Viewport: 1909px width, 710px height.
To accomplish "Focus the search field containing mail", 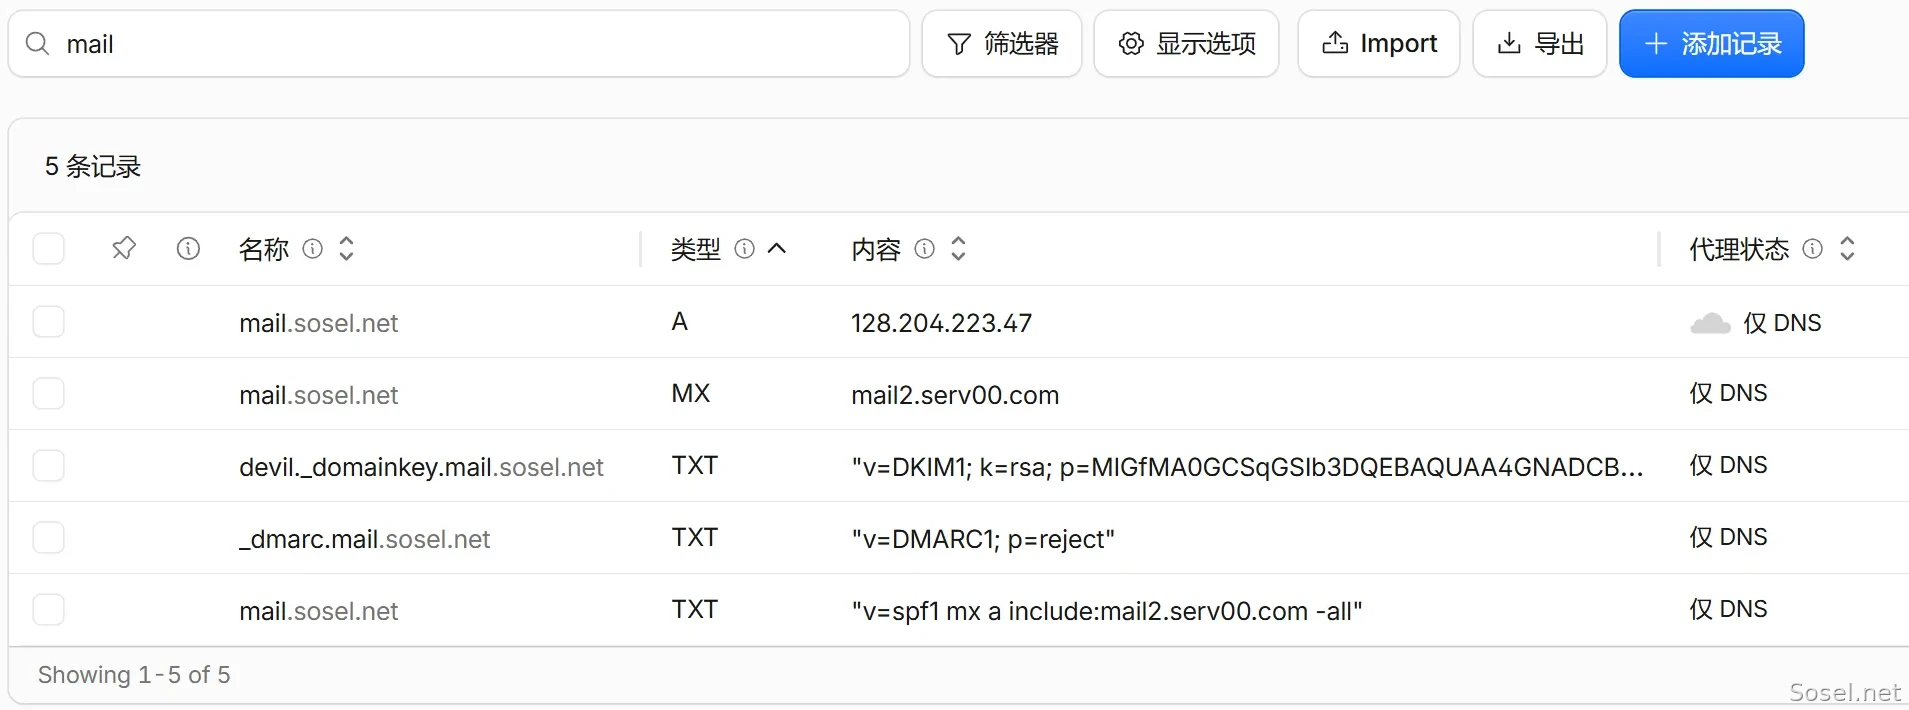I will click(459, 44).
